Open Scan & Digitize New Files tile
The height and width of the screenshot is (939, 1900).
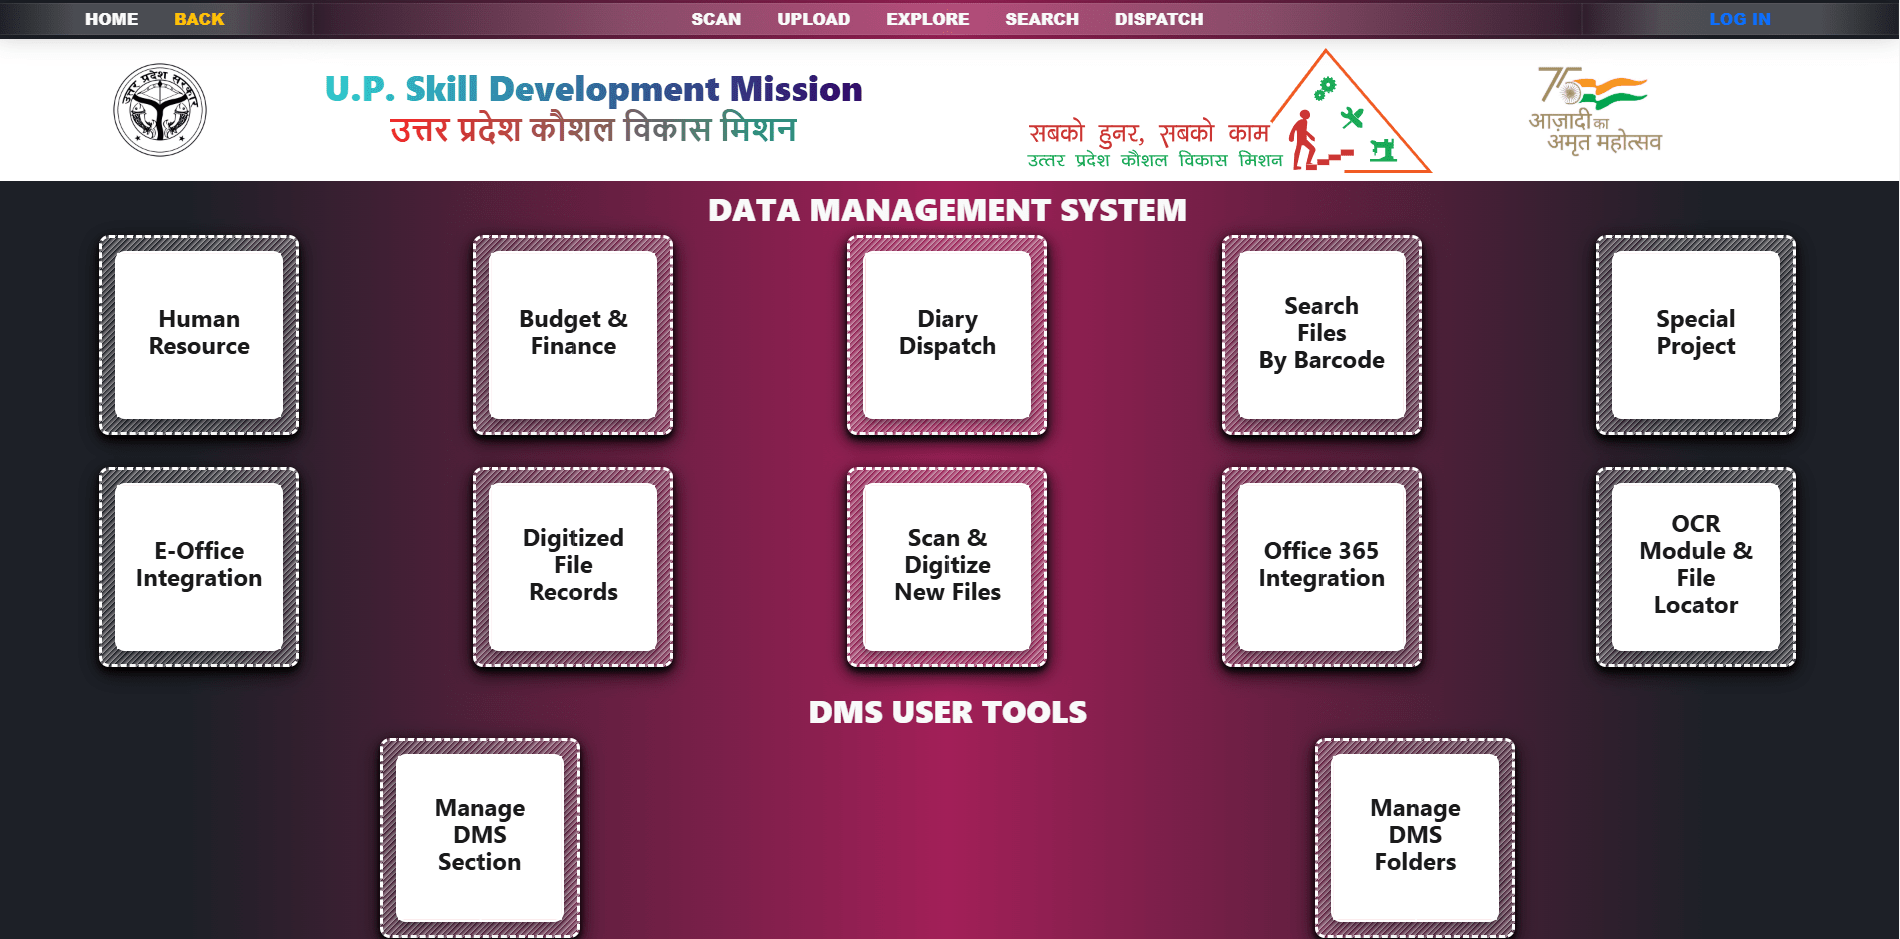coord(947,567)
